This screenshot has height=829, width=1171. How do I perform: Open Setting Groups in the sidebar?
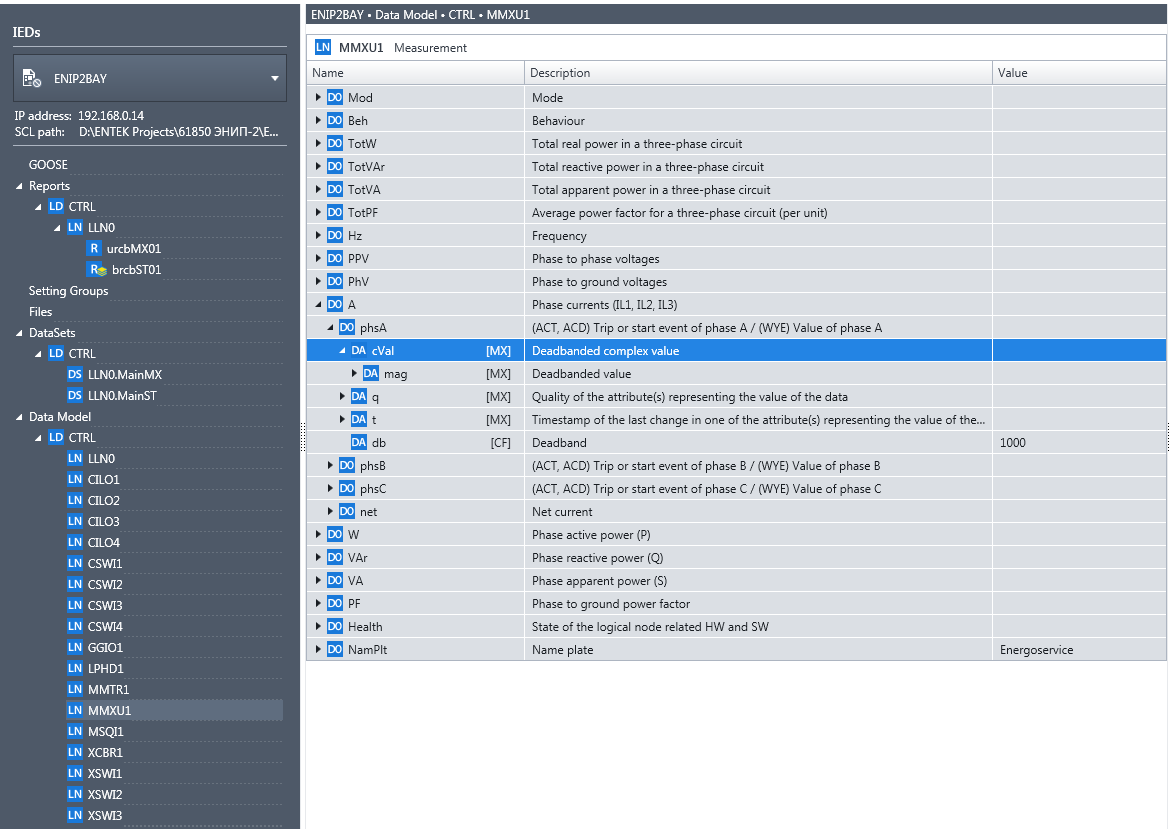(x=68, y=291)
